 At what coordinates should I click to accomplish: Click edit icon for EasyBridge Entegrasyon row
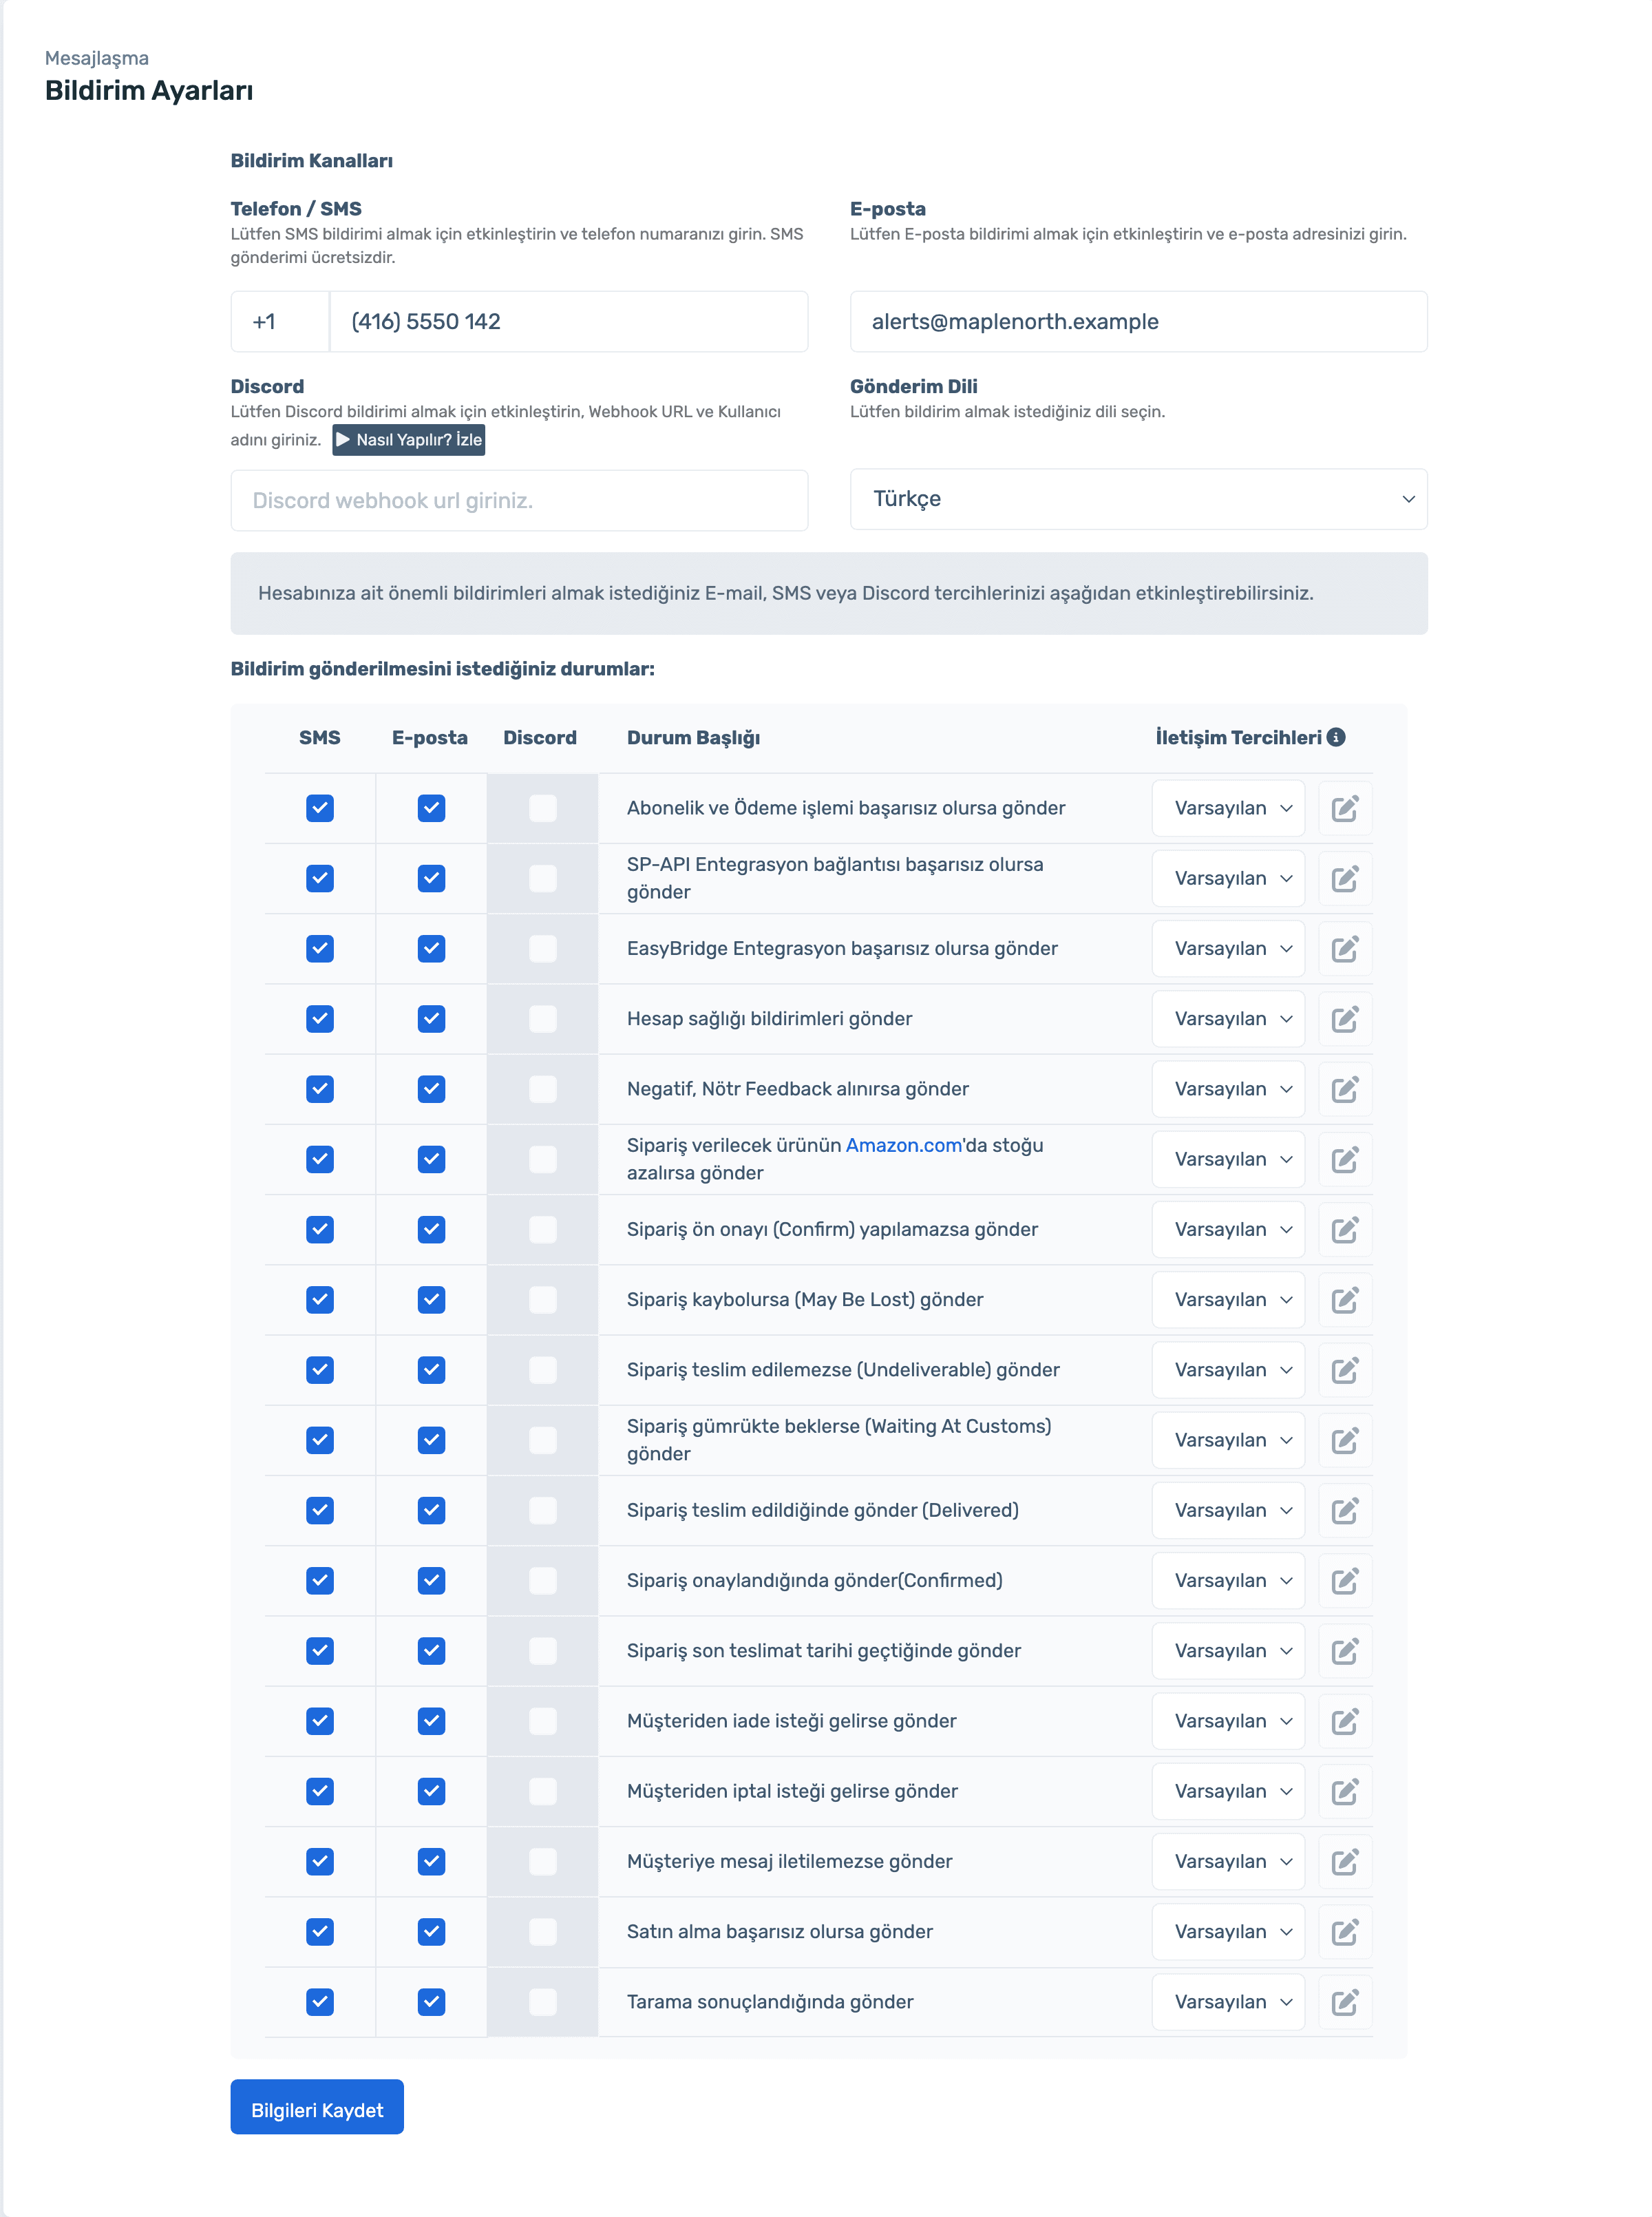click(1344, 948)
